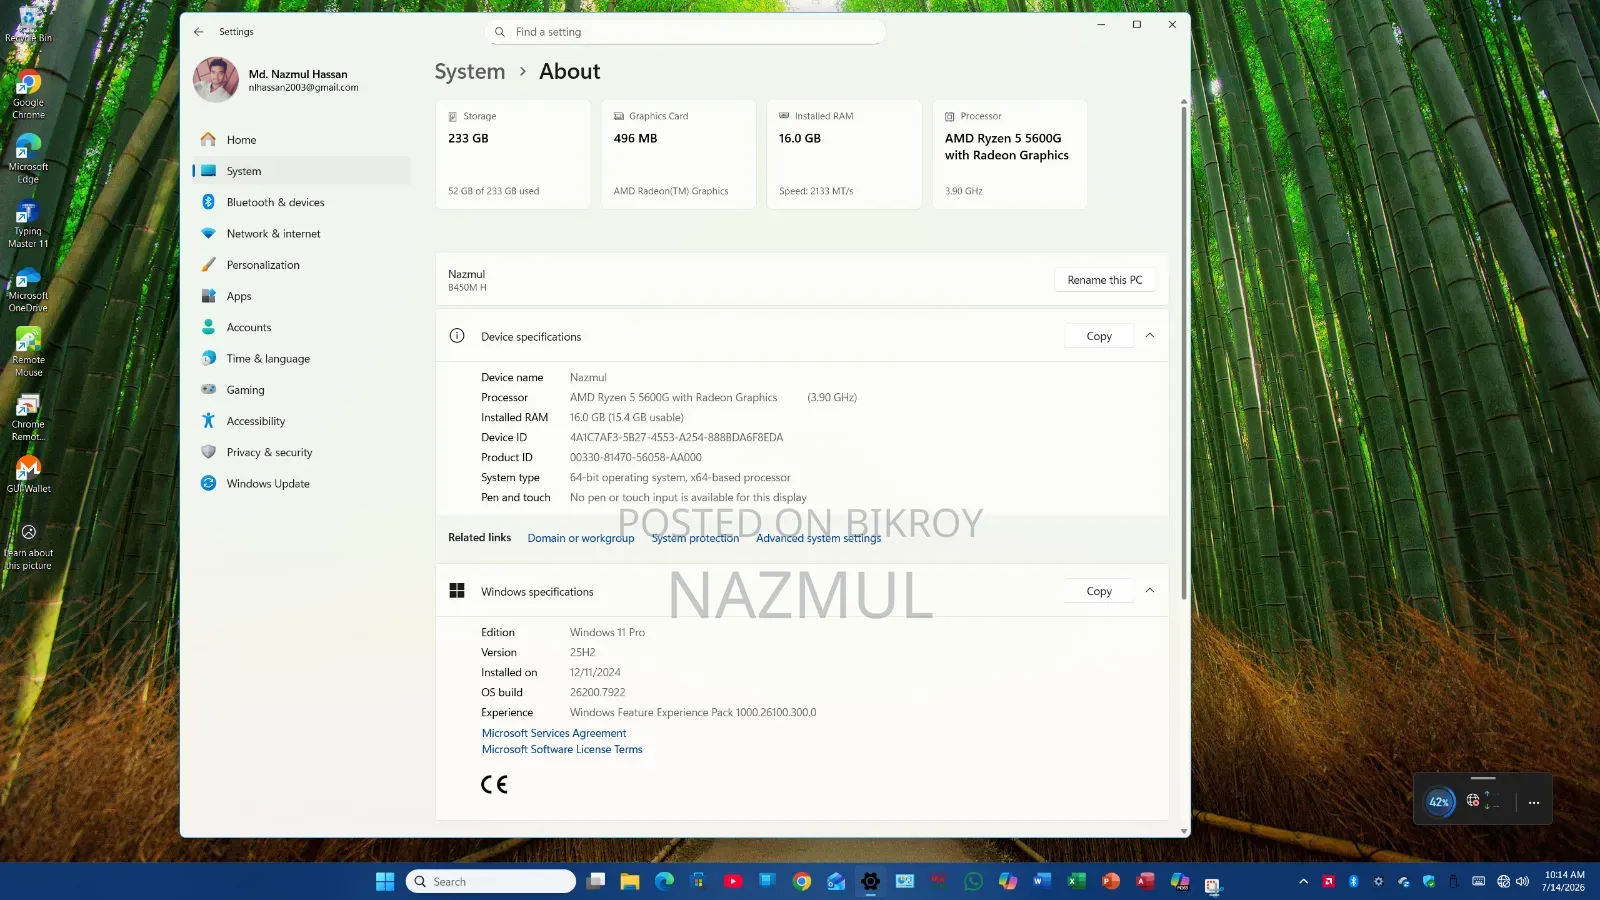Open Advanced system settings link
The image size is (1600, 900).
(x=818, y=538)
